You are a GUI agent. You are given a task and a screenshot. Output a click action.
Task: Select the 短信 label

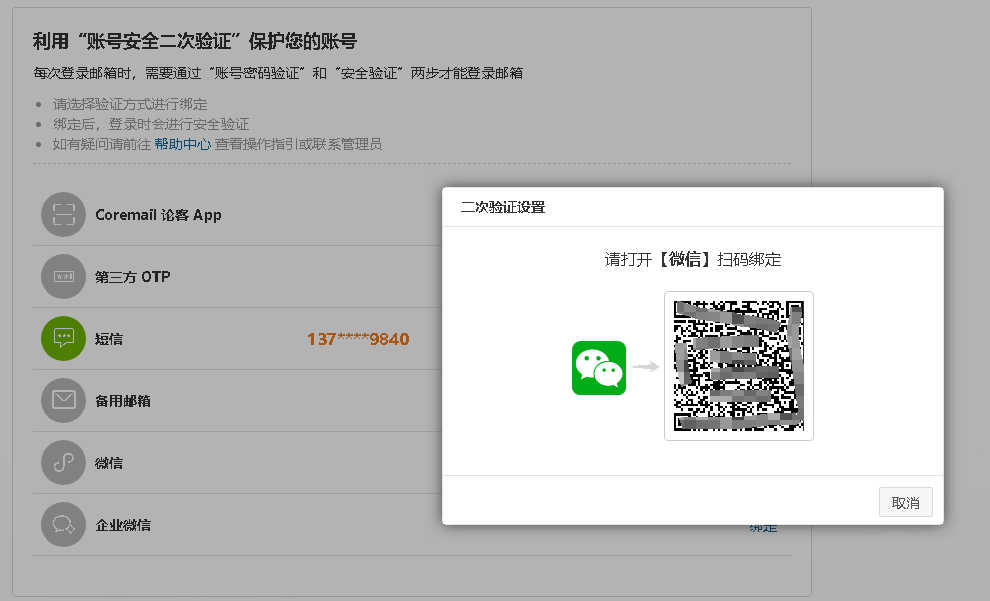[109, 339]
